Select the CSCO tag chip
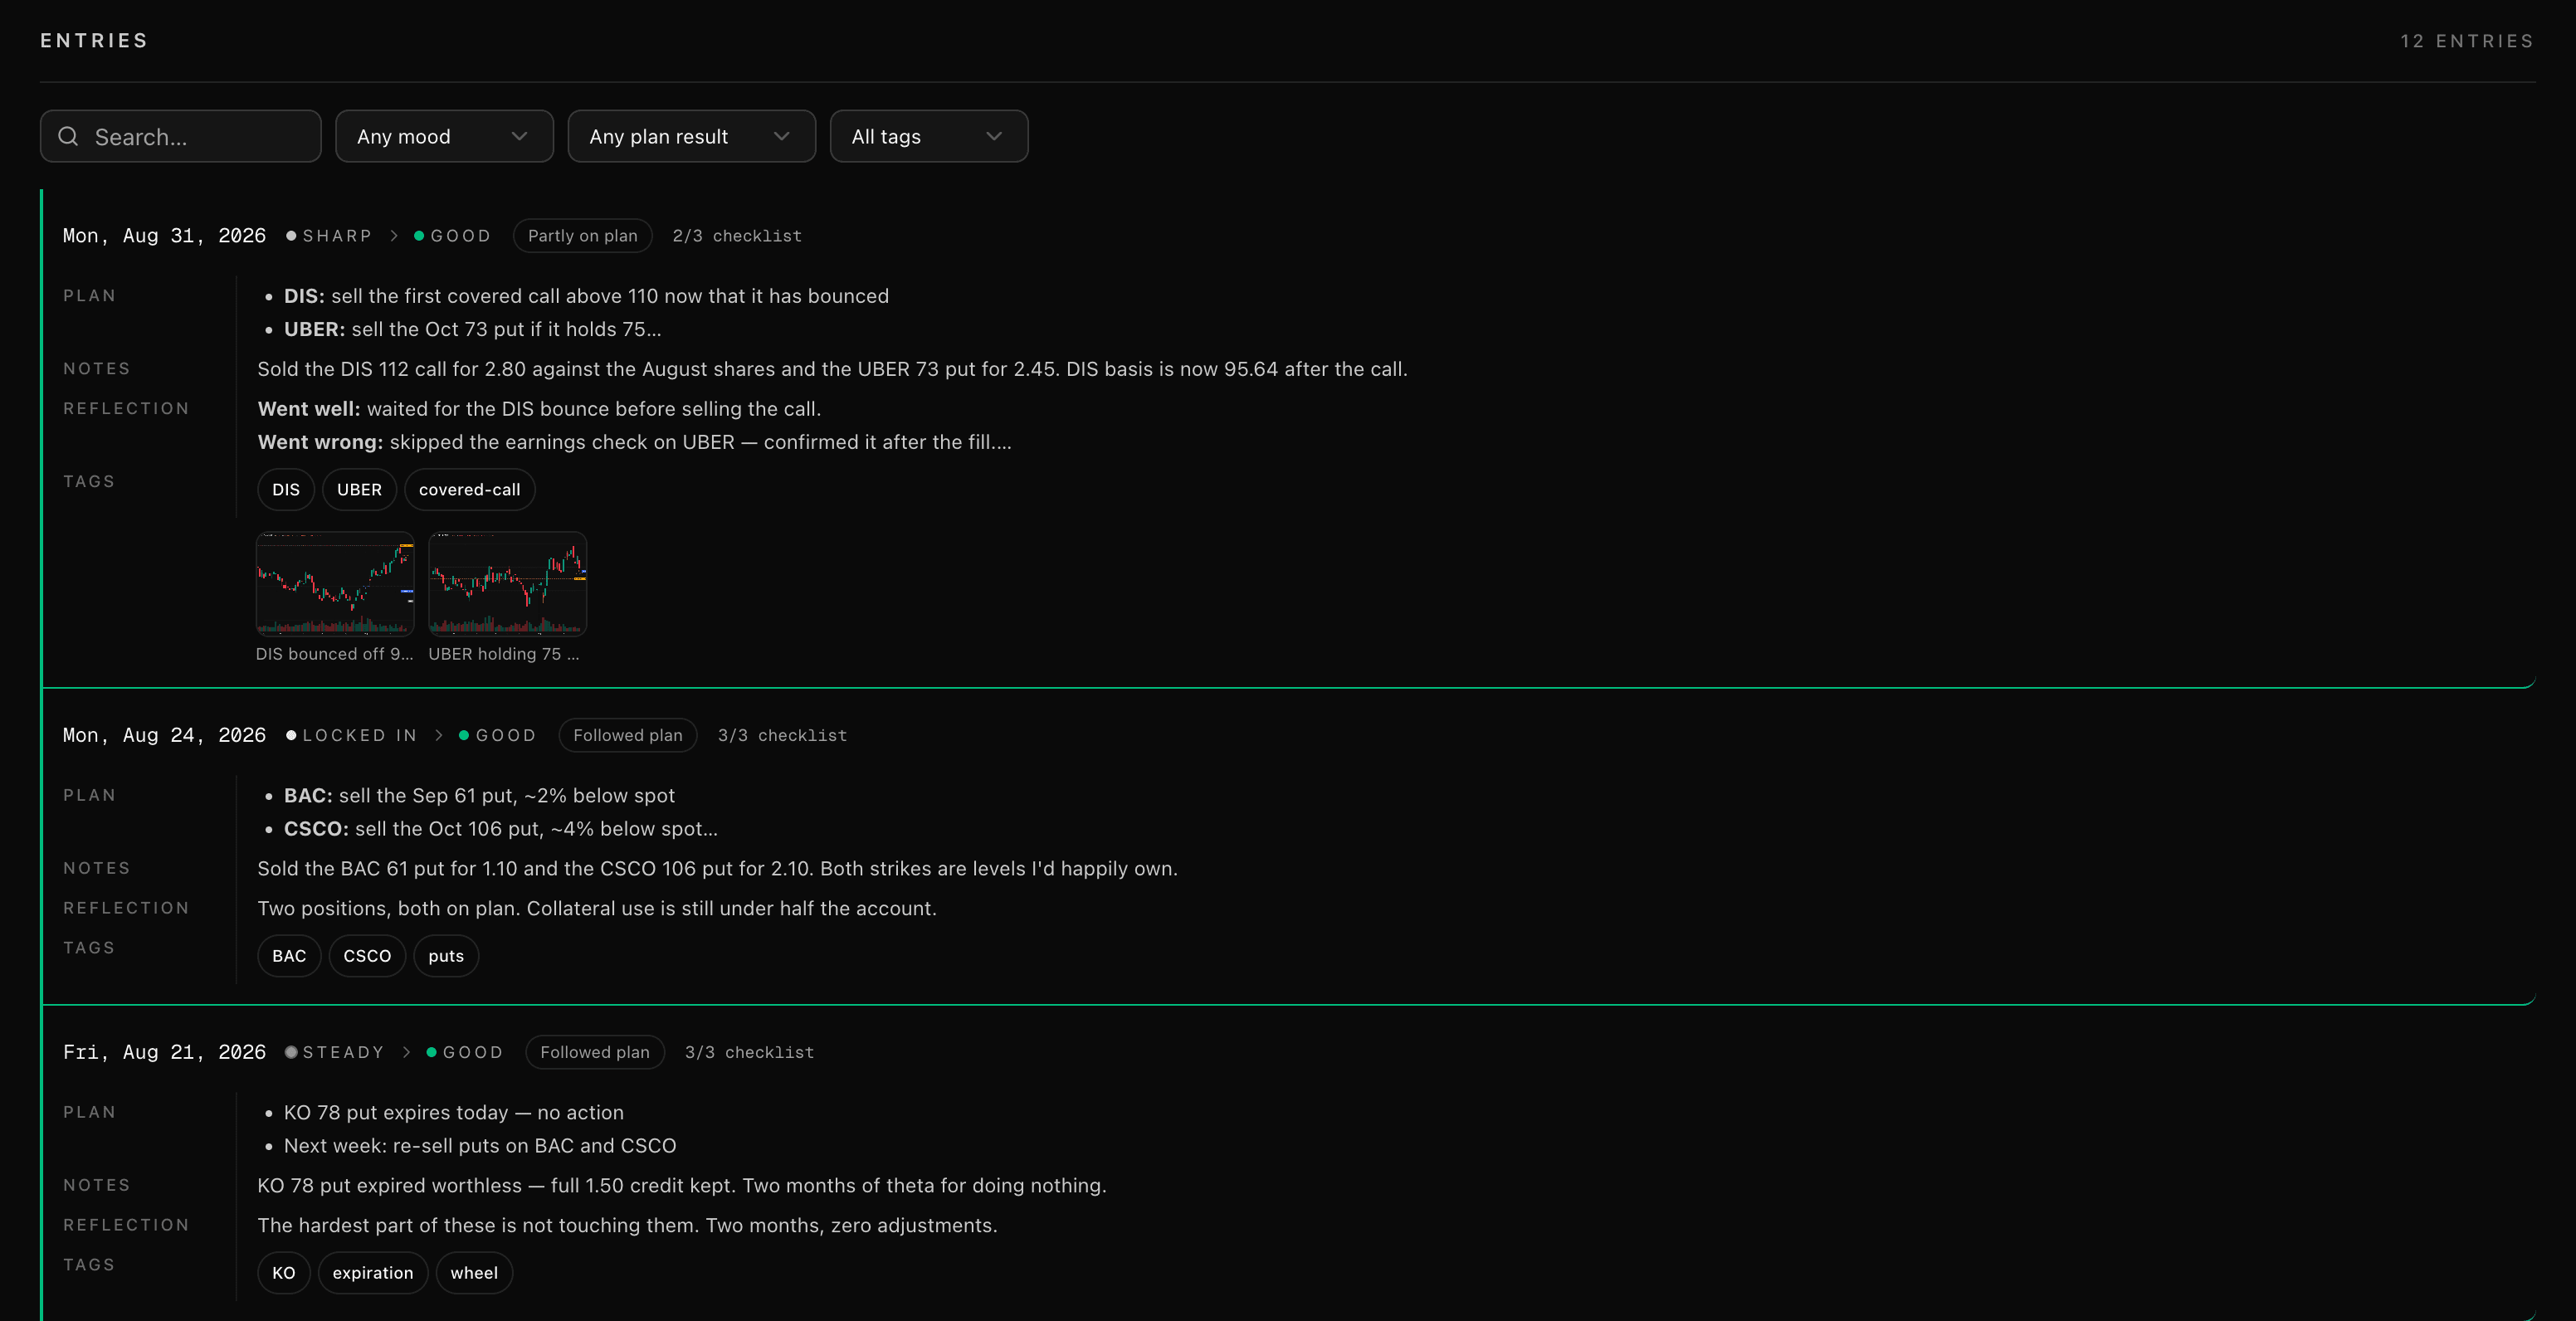 tap(367, 956)
